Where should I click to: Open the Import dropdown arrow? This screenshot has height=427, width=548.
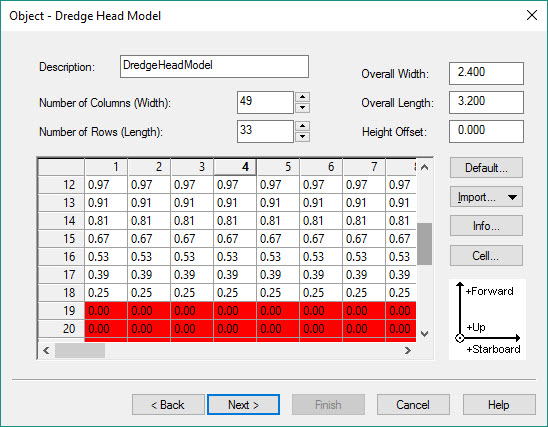point(512,197)
